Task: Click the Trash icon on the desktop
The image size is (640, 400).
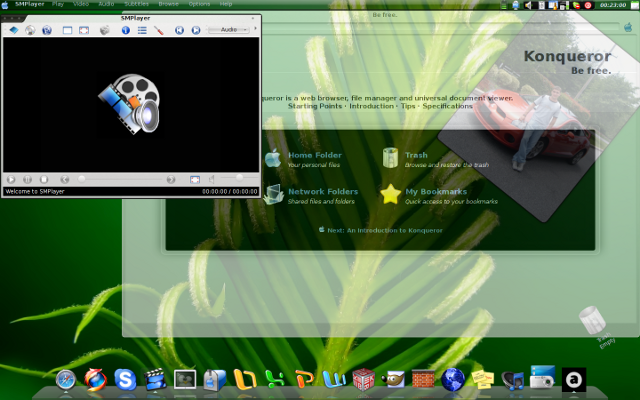Action: [592, 320]
